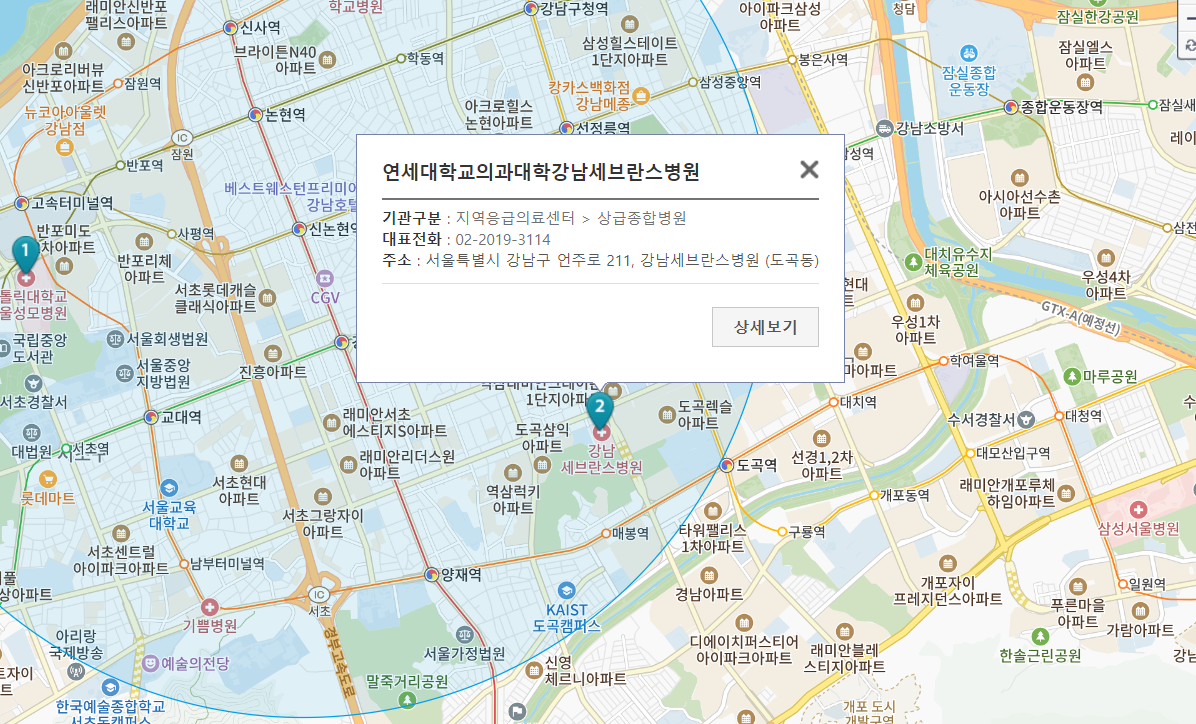Close the 강남세브란스병원 info popup
The height and width of the screenshot is (724, 1196).
click(809, 169)
